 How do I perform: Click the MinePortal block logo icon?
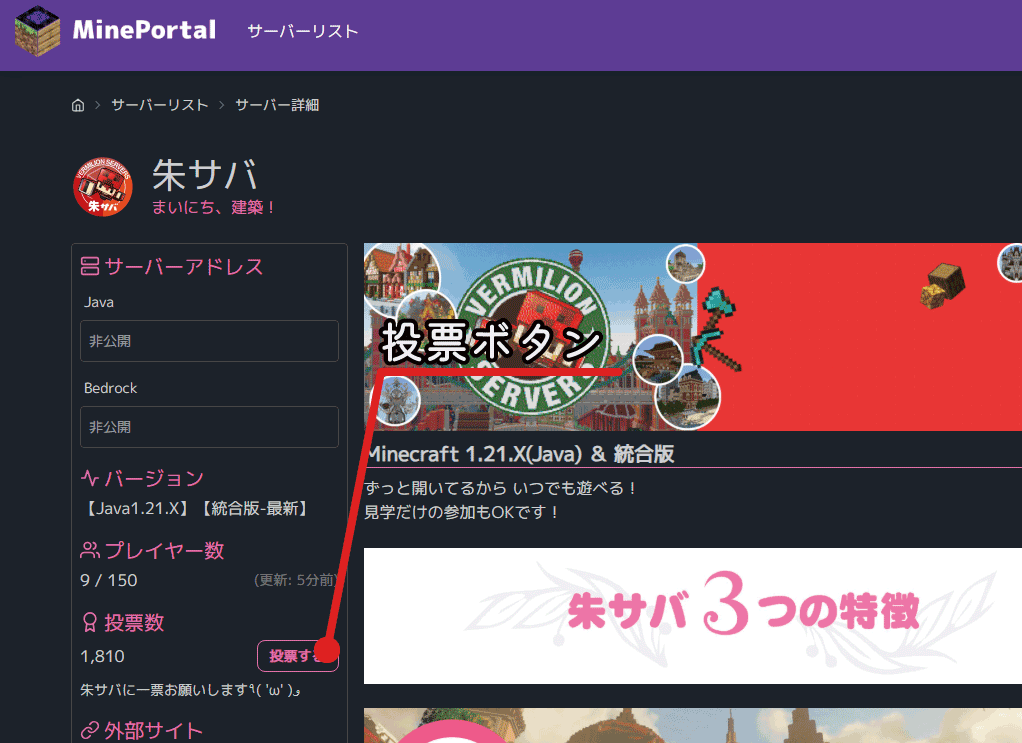tap(37, 31)
